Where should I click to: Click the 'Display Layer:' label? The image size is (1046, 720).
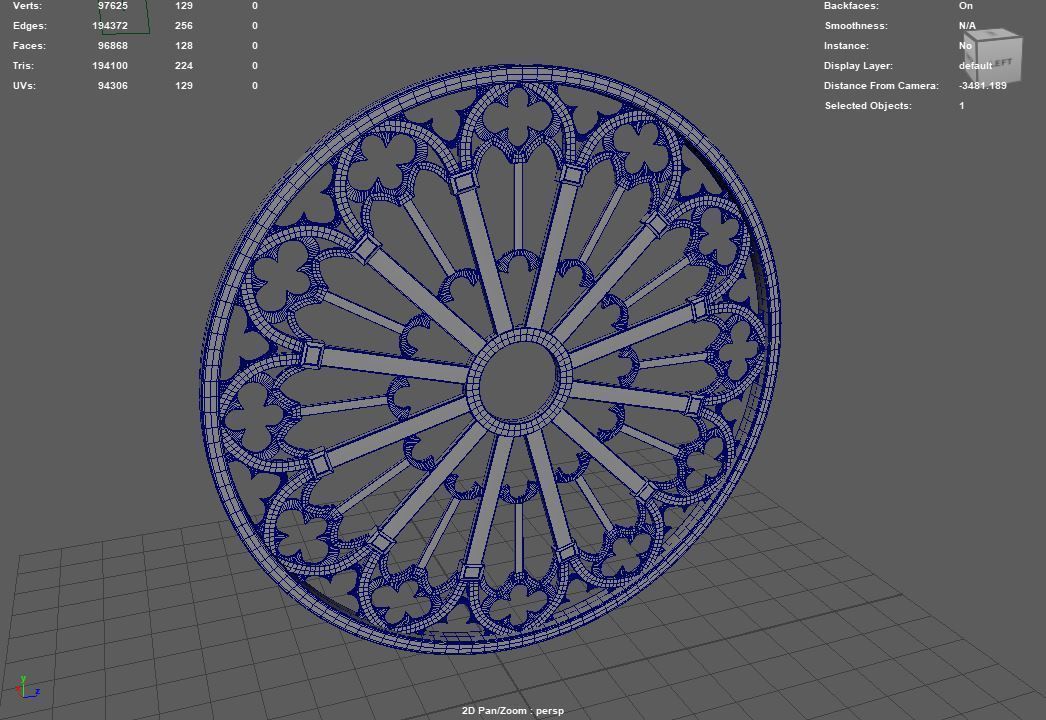coord(858,65)
